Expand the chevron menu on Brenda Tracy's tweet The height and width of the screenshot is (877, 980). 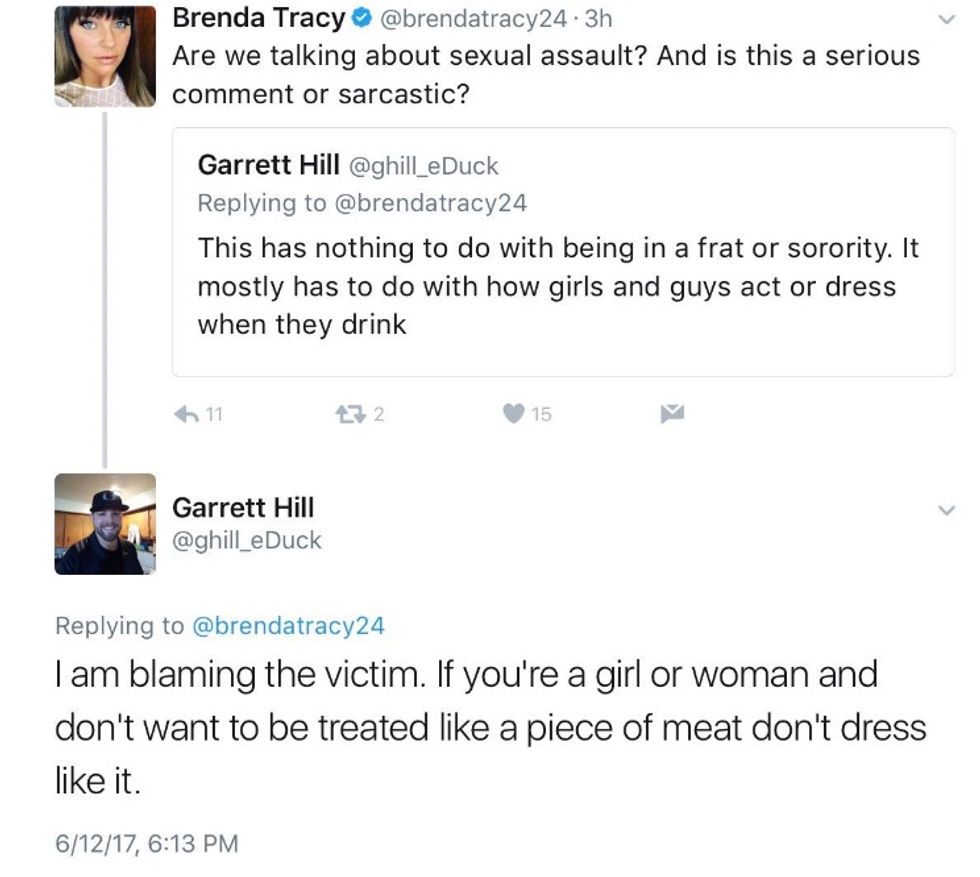pyautogui.click(x=946, y=19)
